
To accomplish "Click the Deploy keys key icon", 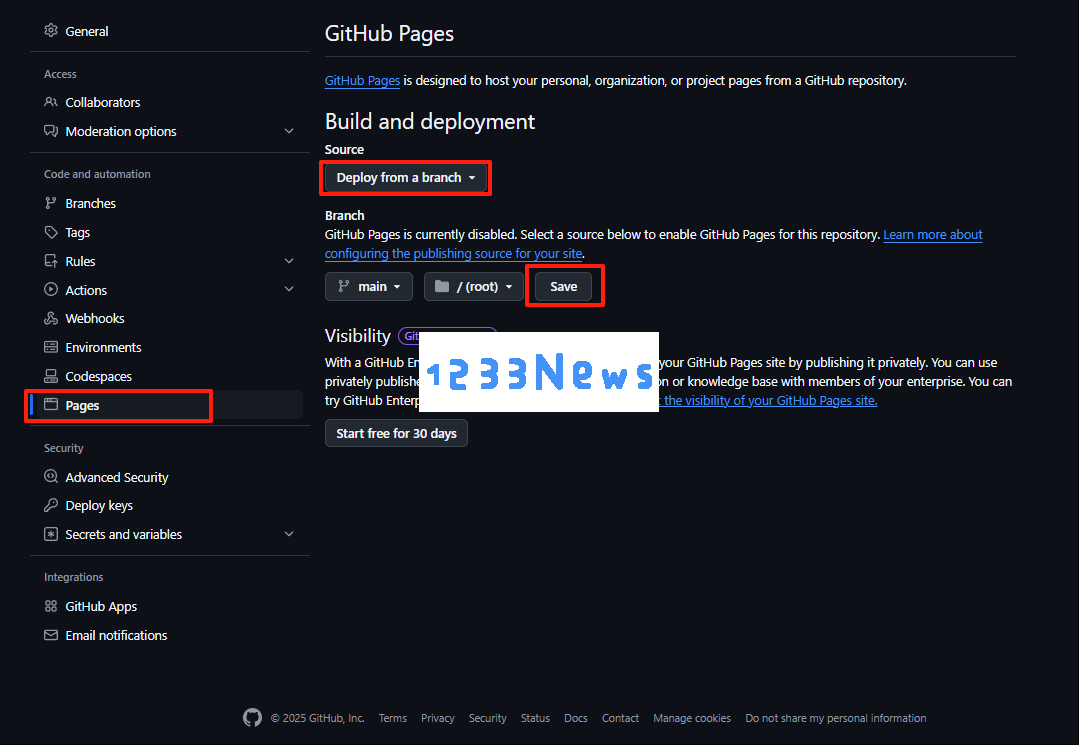I will pos(51,505).
